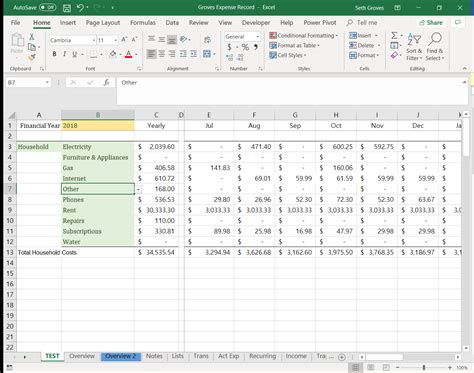
Task: Open the File menu
Action: pos(15,23)
